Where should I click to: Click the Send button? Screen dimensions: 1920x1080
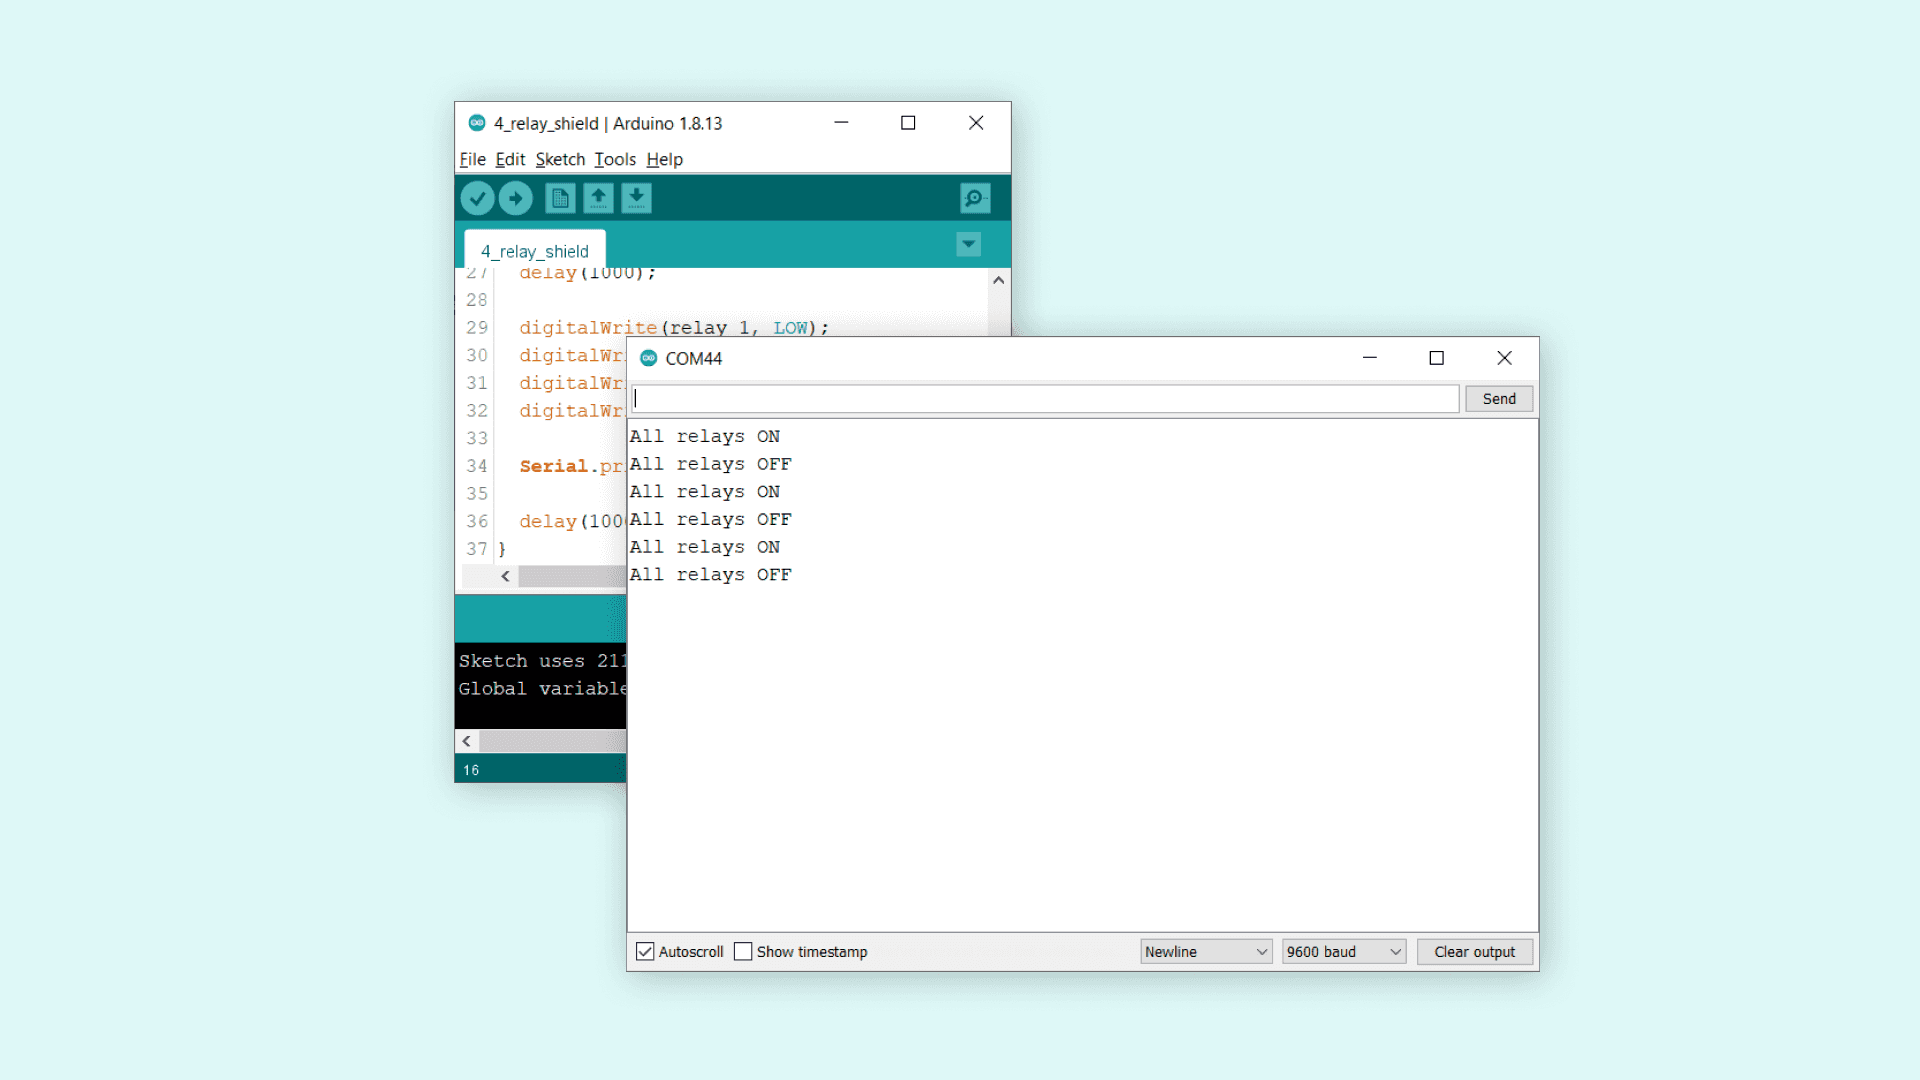point(1498,398)
